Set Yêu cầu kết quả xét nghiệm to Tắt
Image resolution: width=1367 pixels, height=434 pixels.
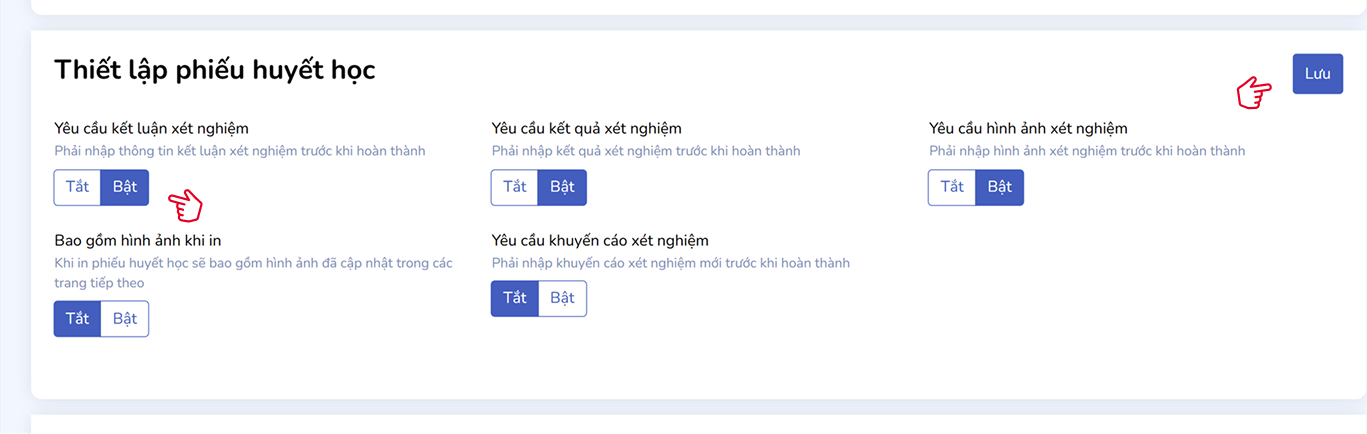(514, 187)
